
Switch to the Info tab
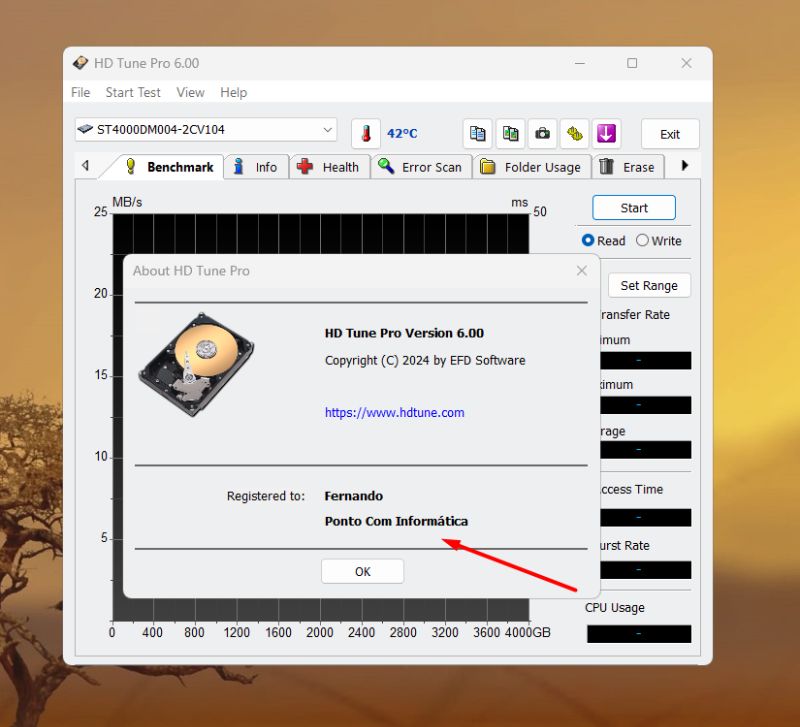point(256,167)
